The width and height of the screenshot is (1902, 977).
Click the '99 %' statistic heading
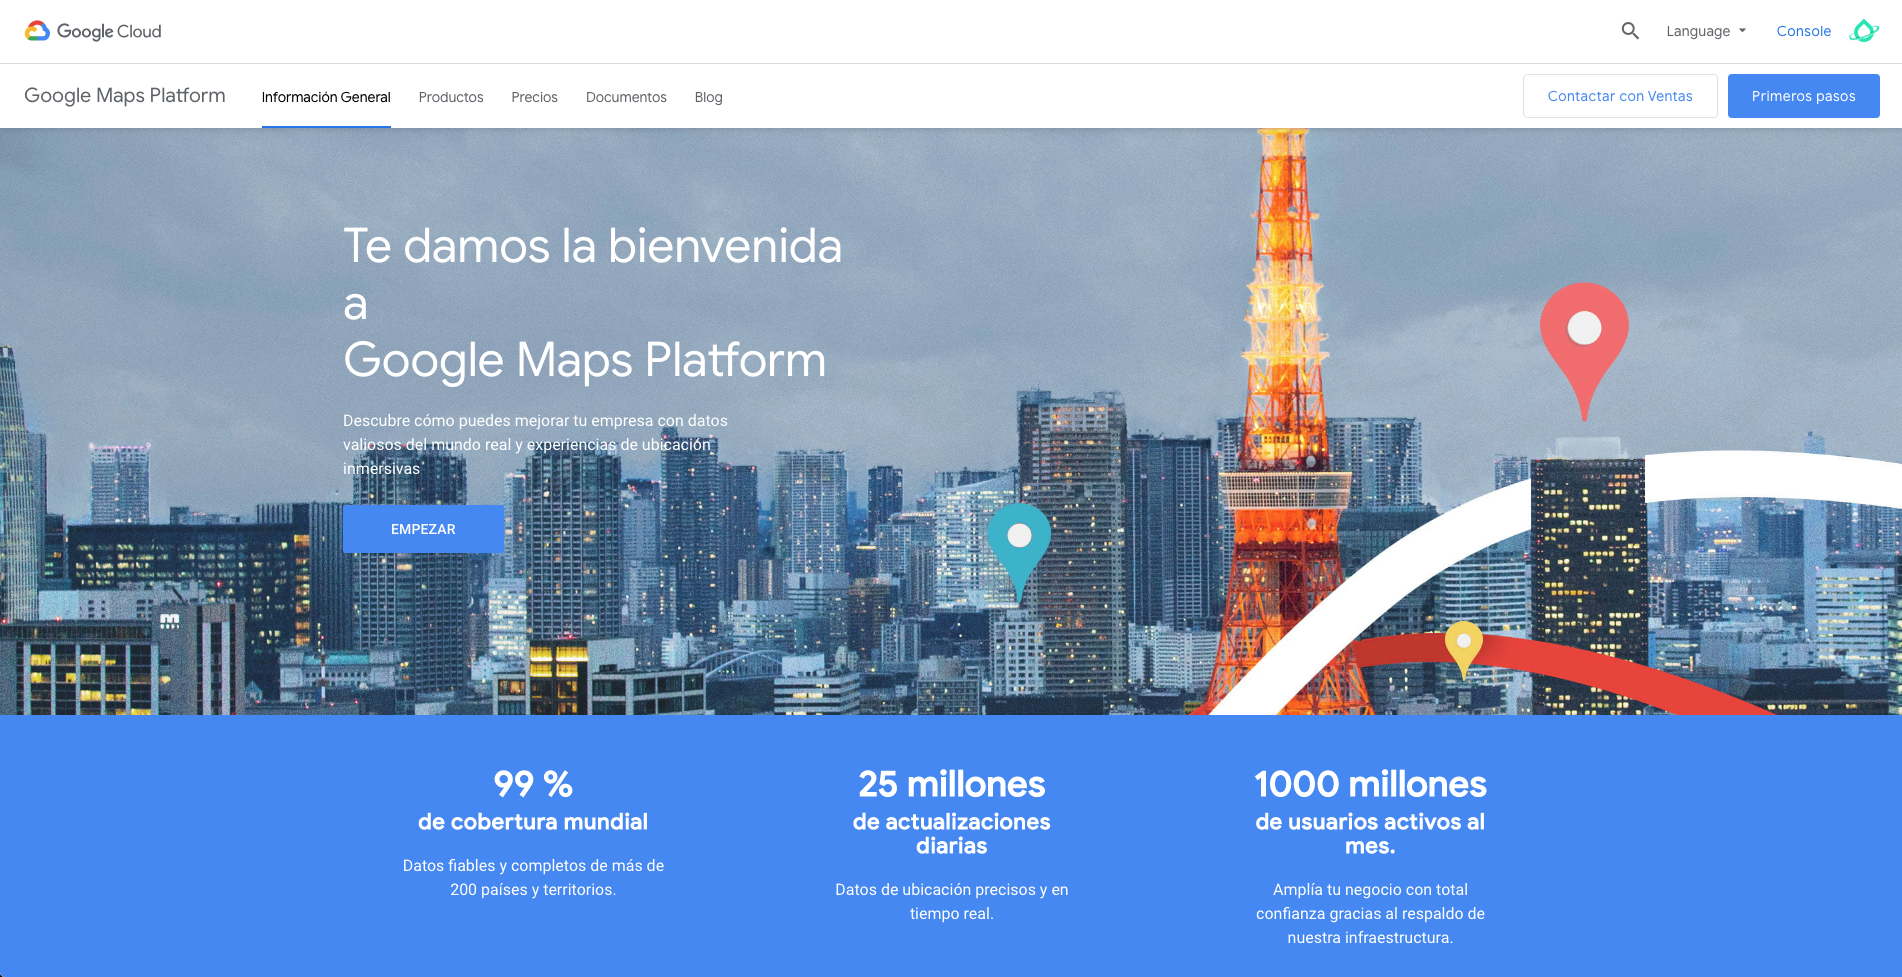pyautogui.click(x=533, y=784)
